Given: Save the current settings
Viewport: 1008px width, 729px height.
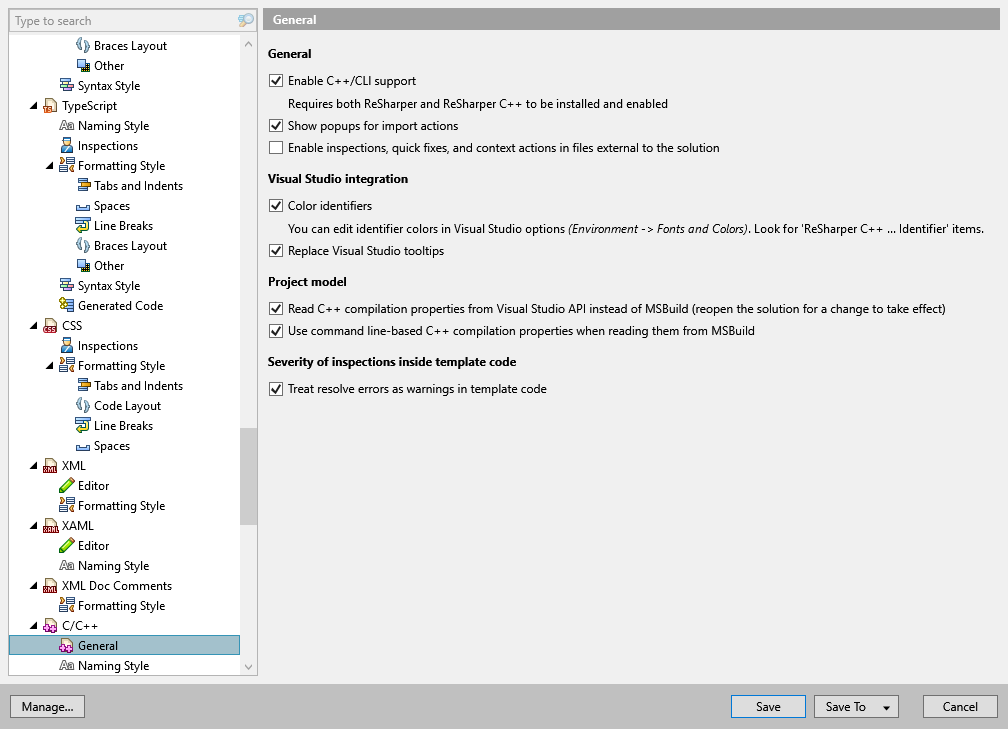Looking at the screenshot, I should [768, 706].
